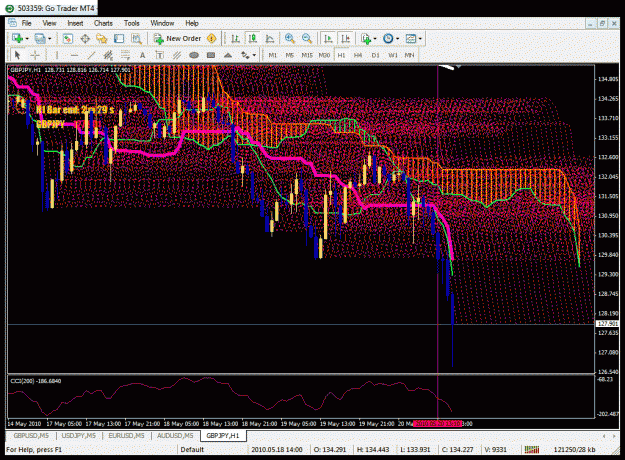Viewport: 625px width, 460px height.
Task: Open the Charts menu
Action: (103, 23)
